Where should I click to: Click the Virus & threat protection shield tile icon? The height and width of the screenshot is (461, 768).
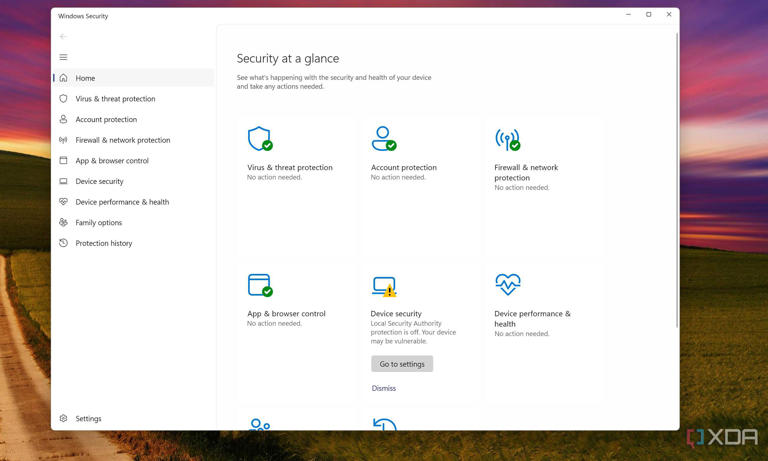click(x=260, y=139)
